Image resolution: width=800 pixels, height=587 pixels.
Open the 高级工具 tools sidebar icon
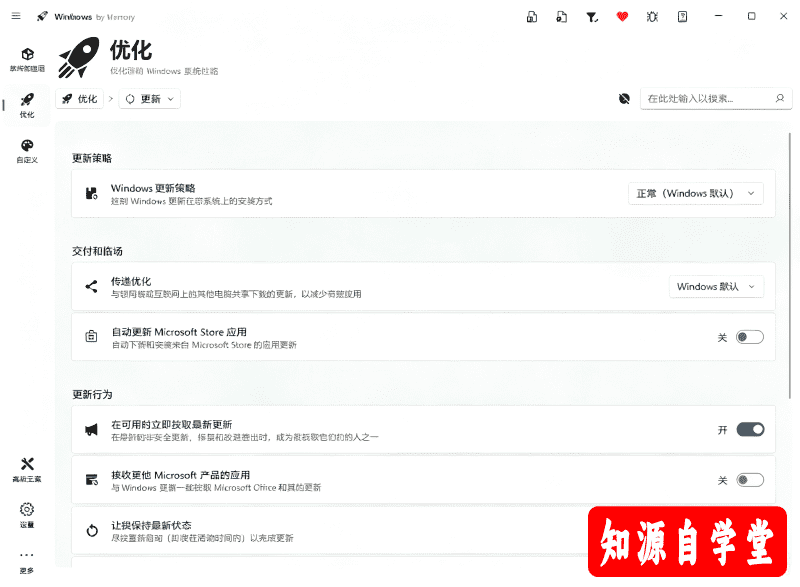pyautogui.click(x=27, y=470)
